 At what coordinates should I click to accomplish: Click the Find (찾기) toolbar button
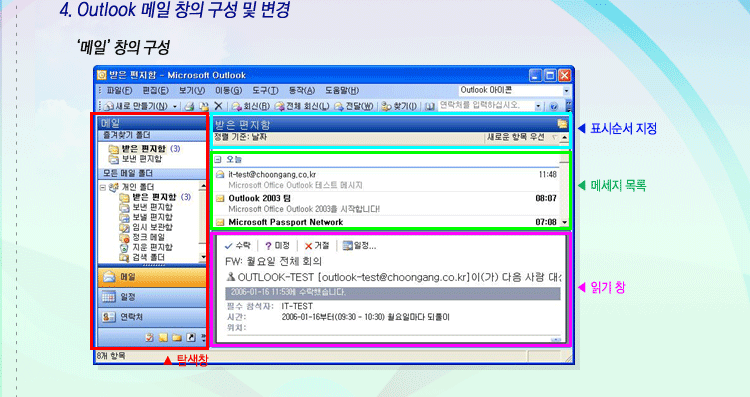click(x=399, y=106)
